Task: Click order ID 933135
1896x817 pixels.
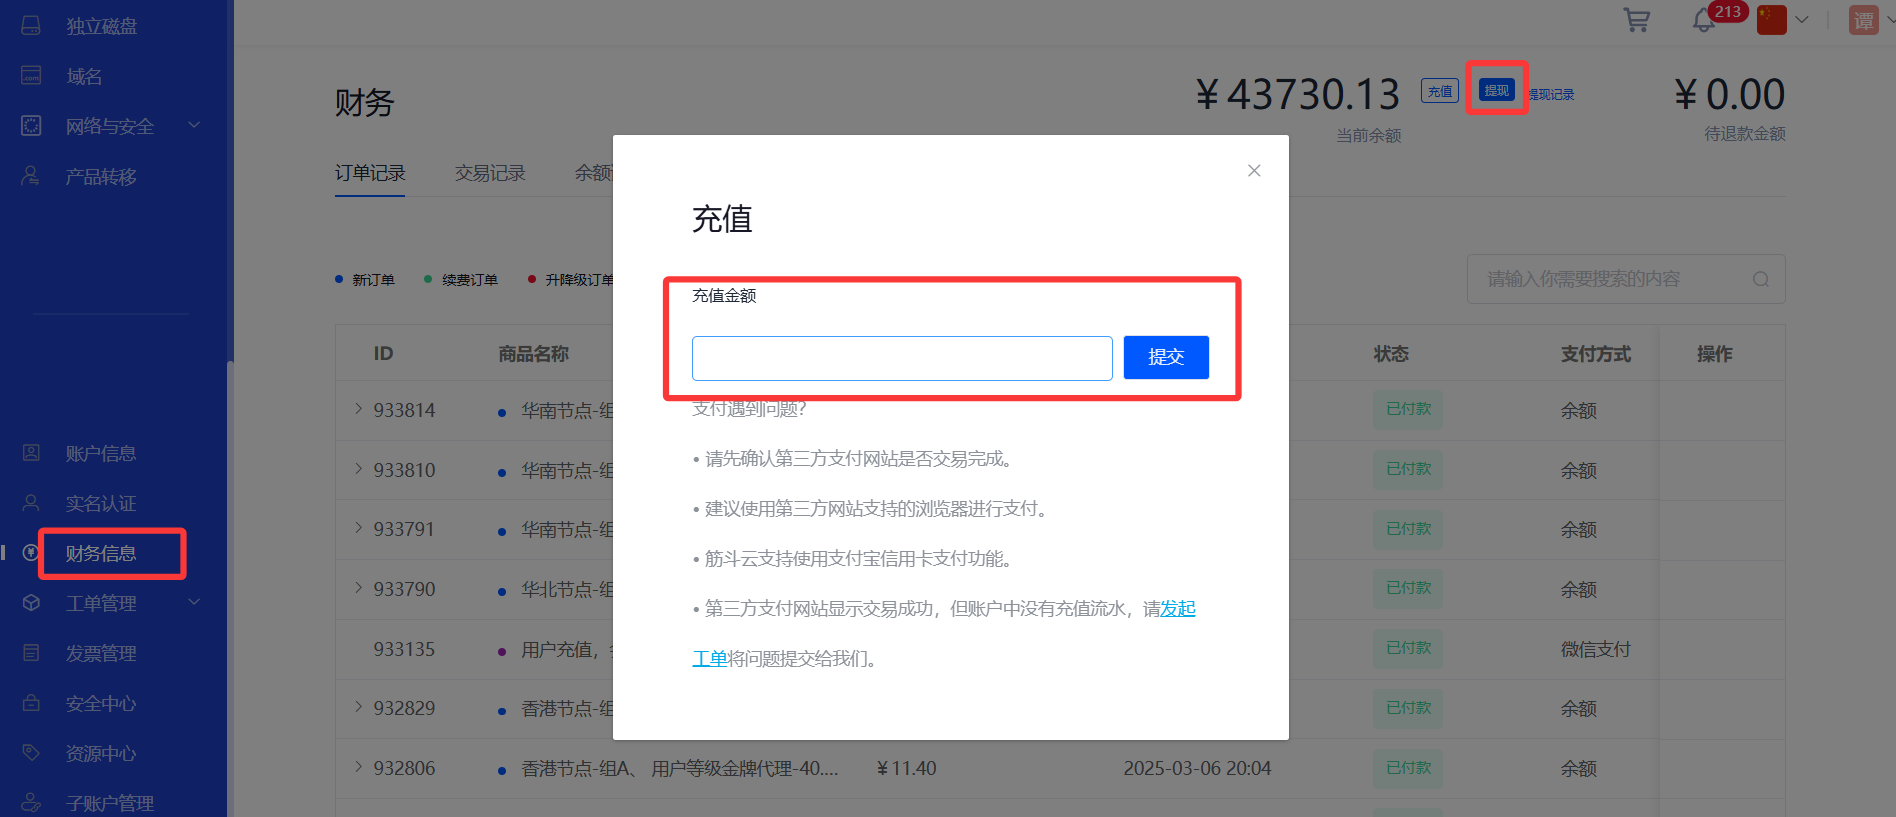Action: 404,649
